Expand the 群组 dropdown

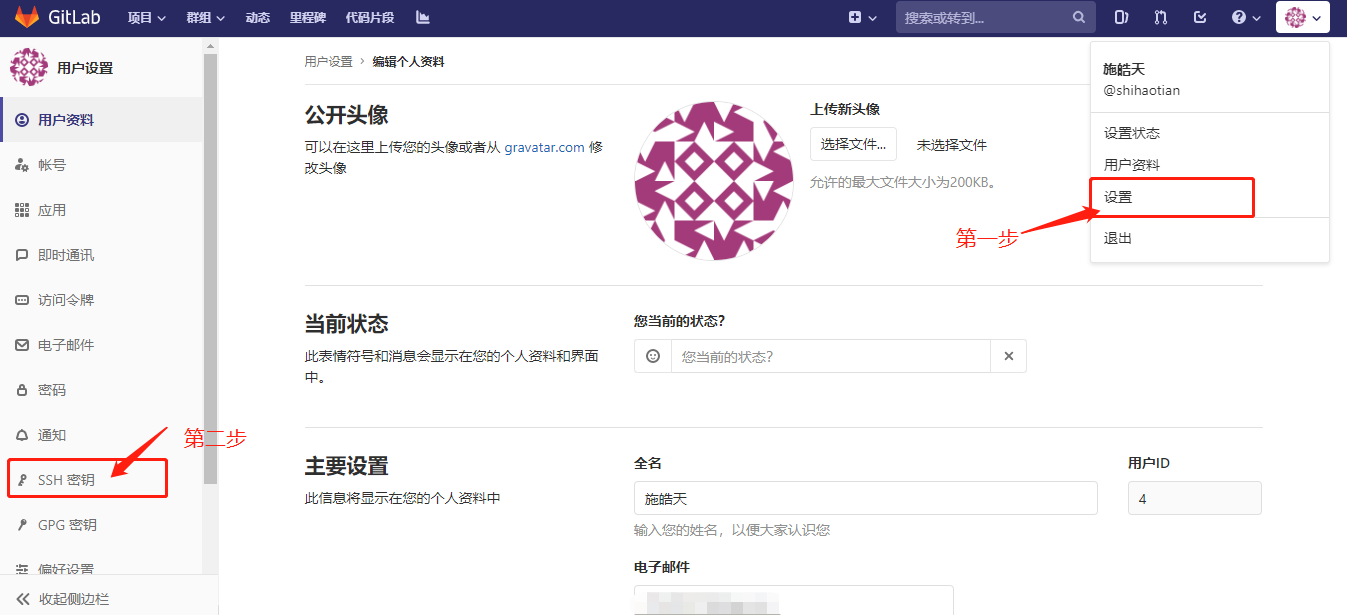[204, 17]
